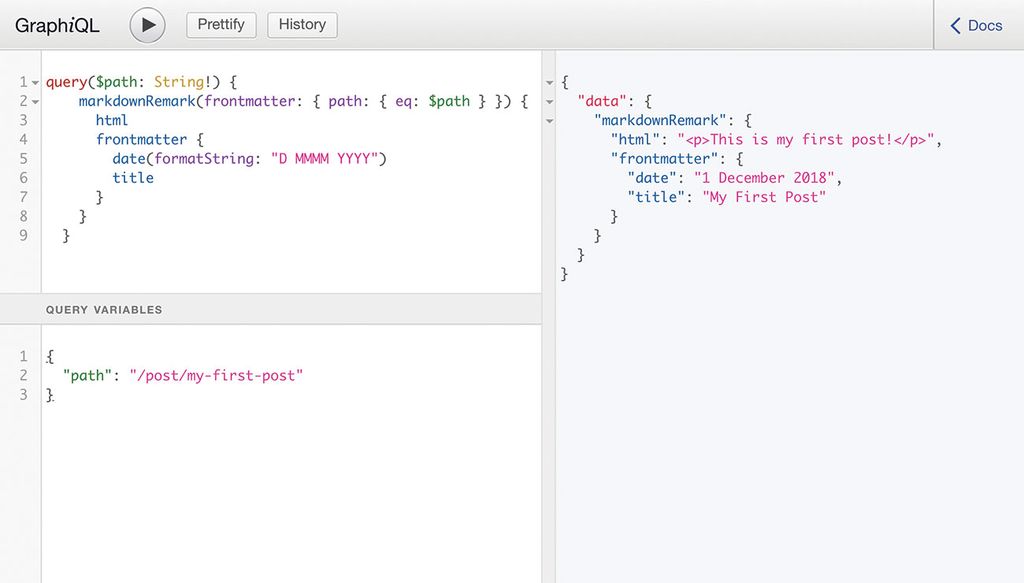Click line number 3 in the editor gutter
The image size is (1024, 583).
pos(22,119)
